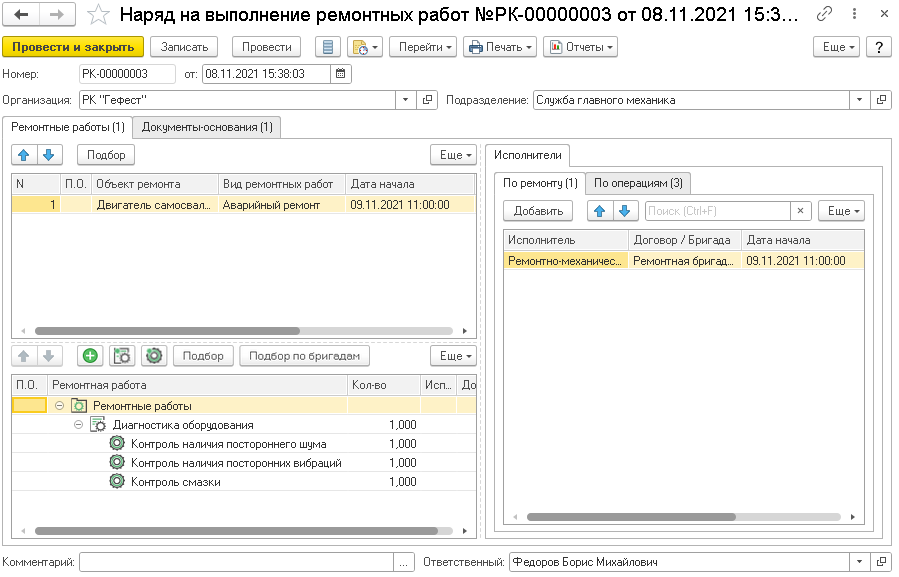Open comment editor with the ellipsis button
The width and height of the screenshot is (899, 577).
(x=404, y=562)
